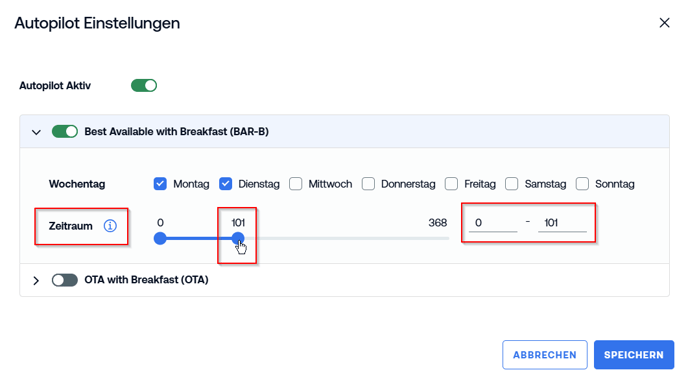Uncheck the Montag checkbox
Viewport: 688px width, 381px height.
(x=160, y=183)
